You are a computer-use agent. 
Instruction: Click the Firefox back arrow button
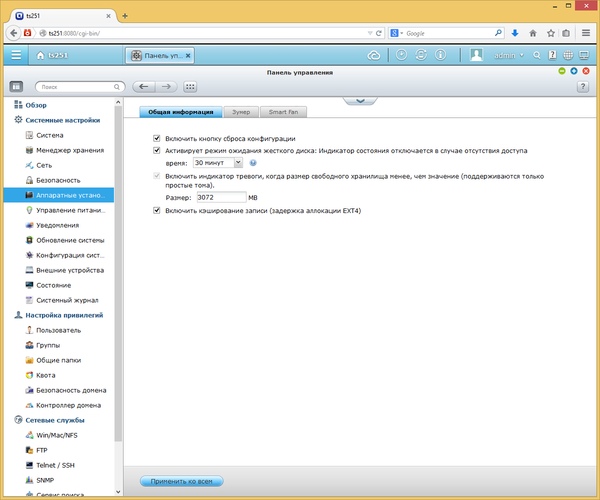13,33
